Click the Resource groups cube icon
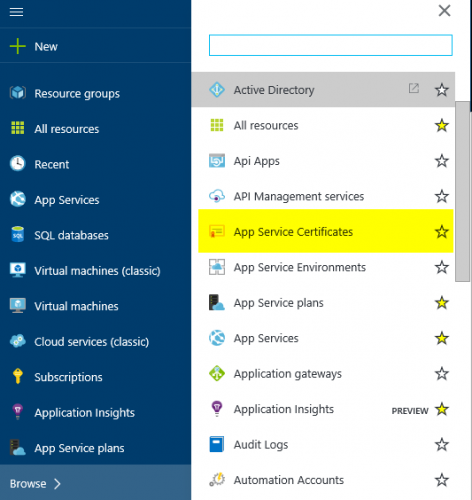The width and height of the screenshot is (472, 500). tap(18, 93)
